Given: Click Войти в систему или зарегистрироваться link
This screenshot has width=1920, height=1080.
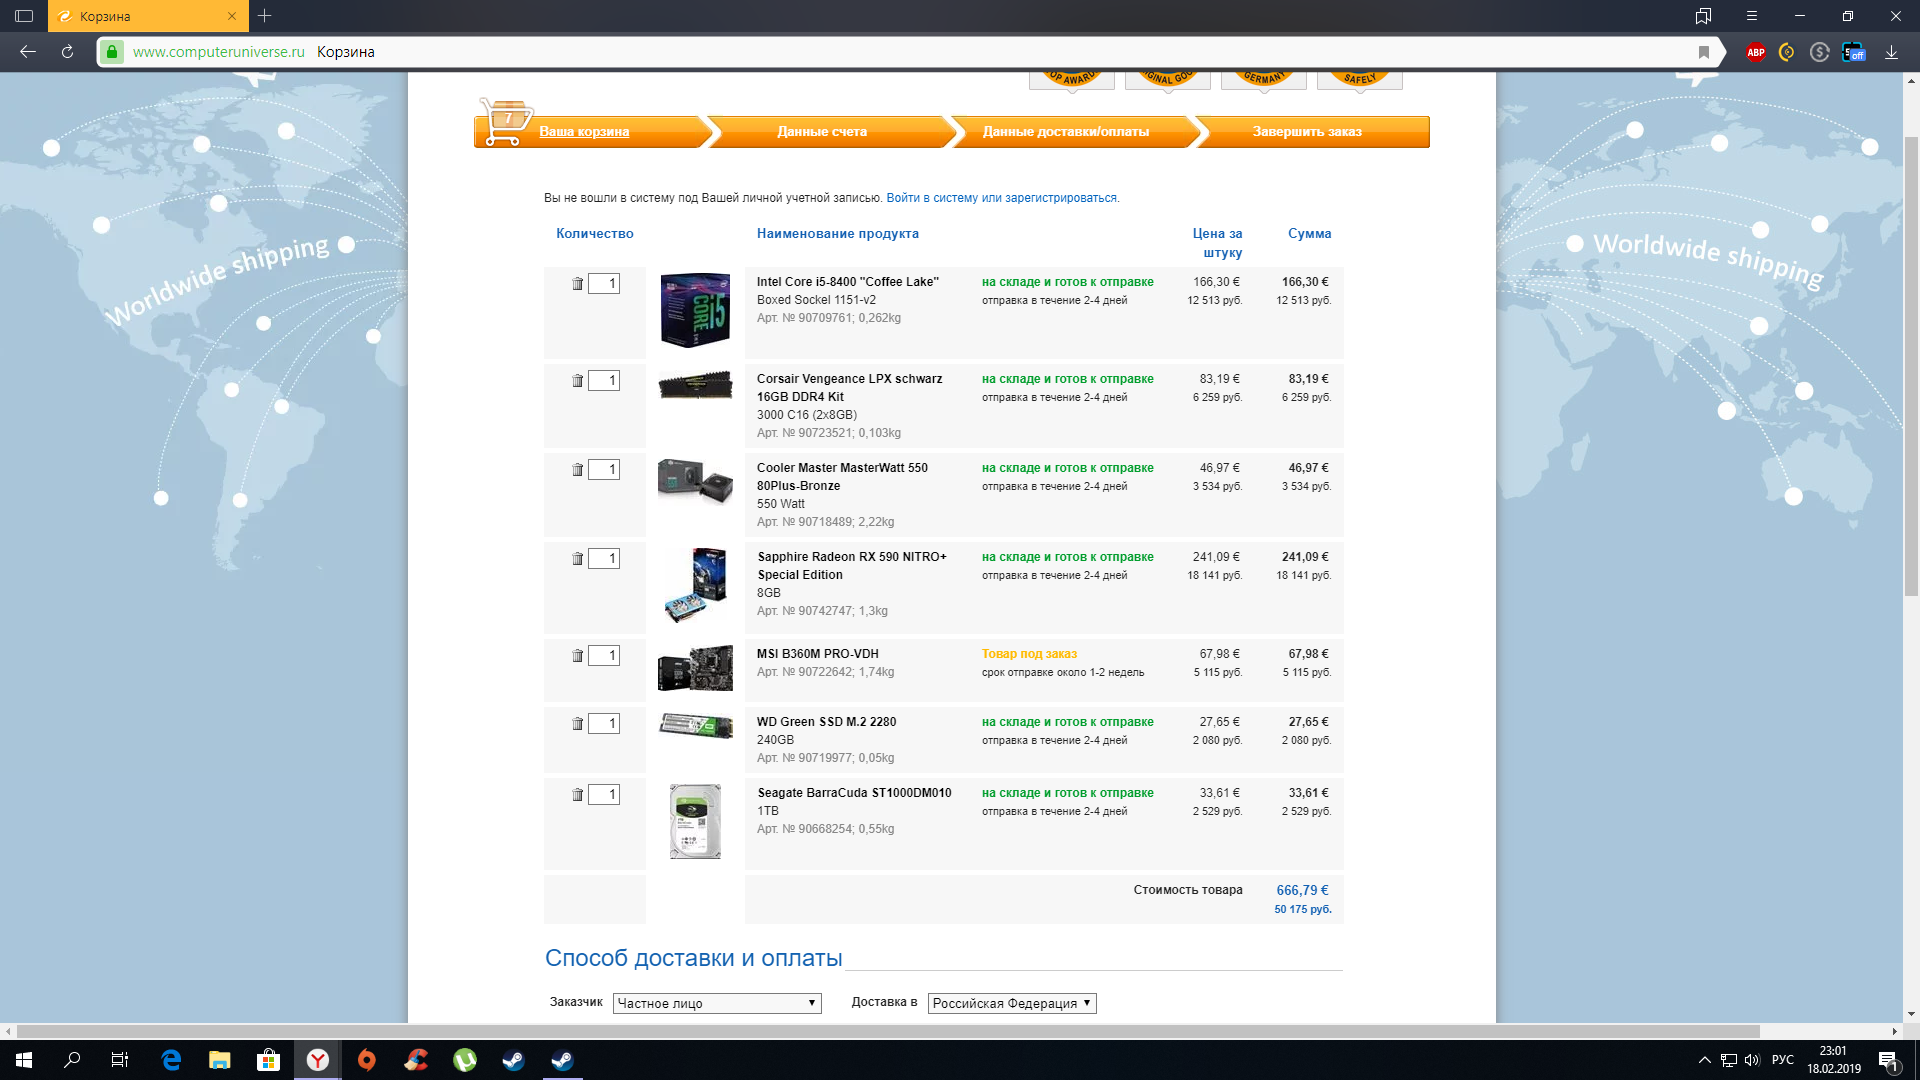Looking at the screenshot, I should tap(1002, 198).
